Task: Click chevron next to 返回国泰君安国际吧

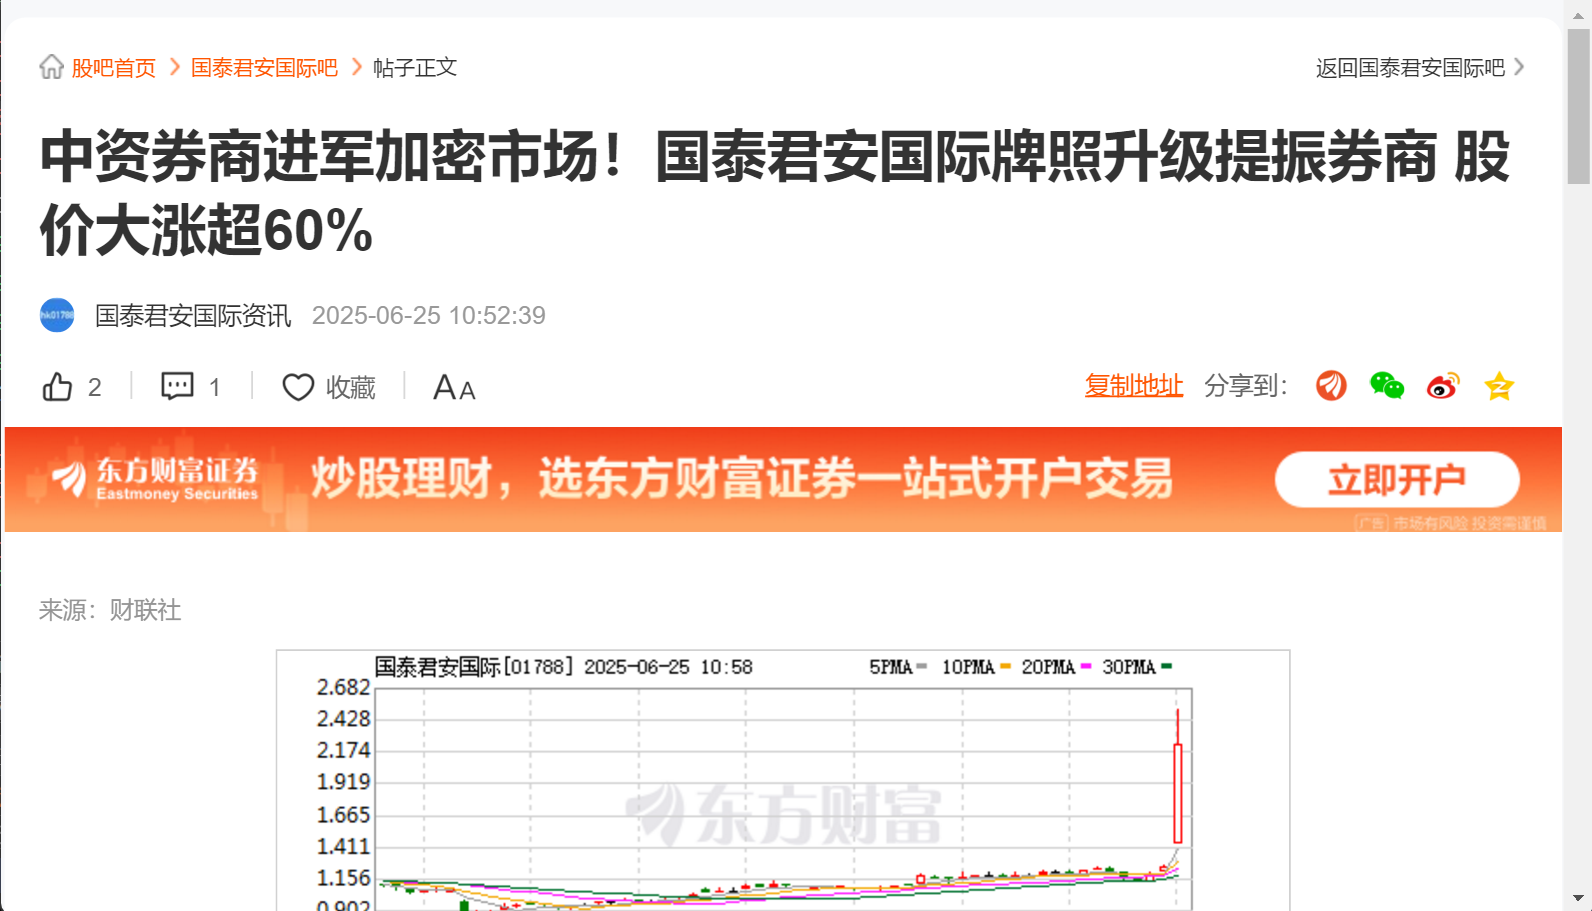Action: click(1519, 67)
